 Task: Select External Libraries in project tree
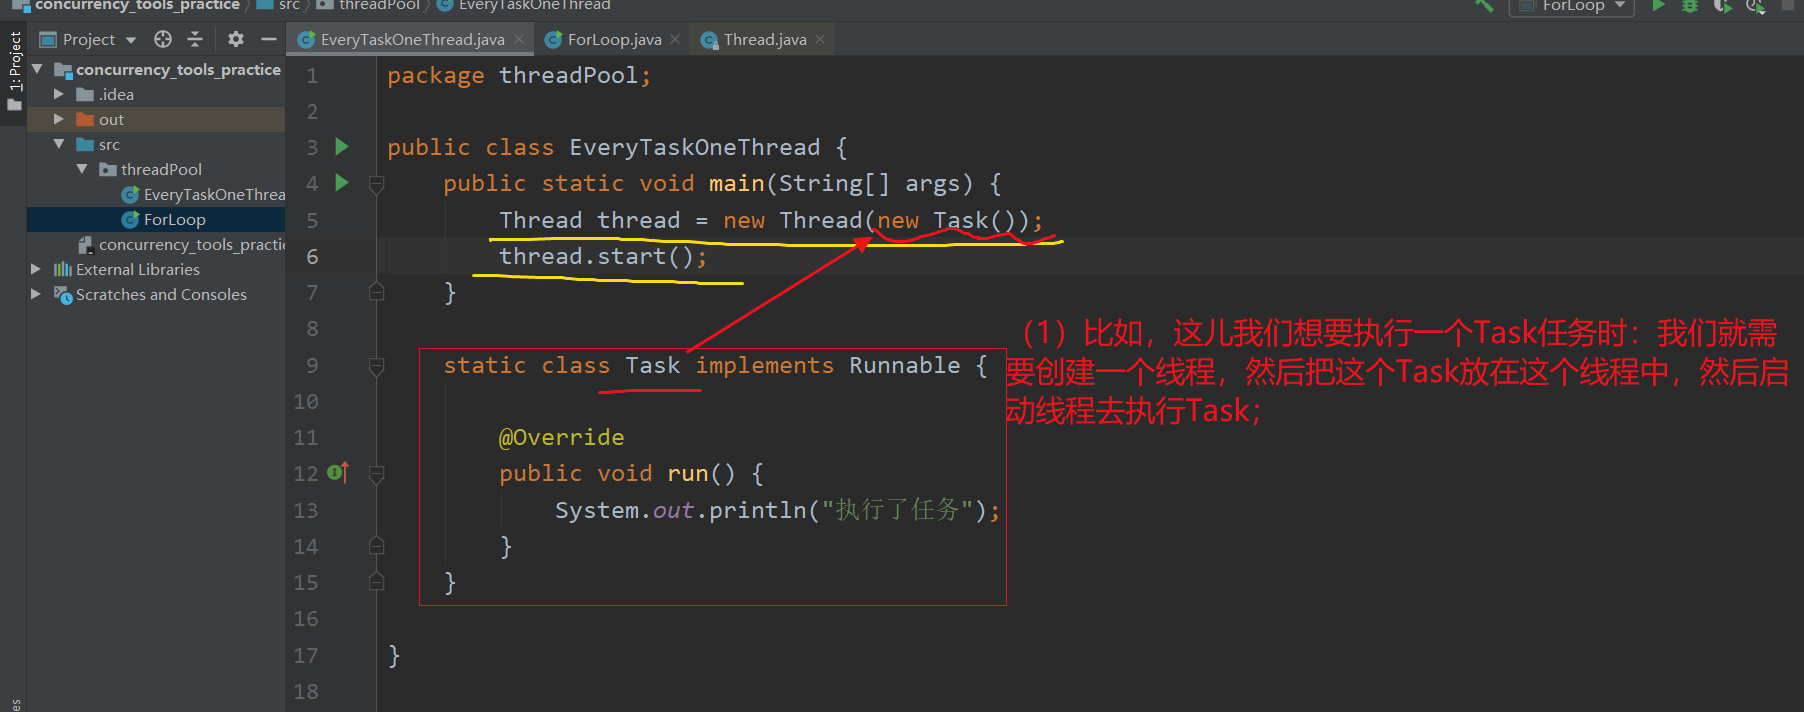click(x=137, y=269)
